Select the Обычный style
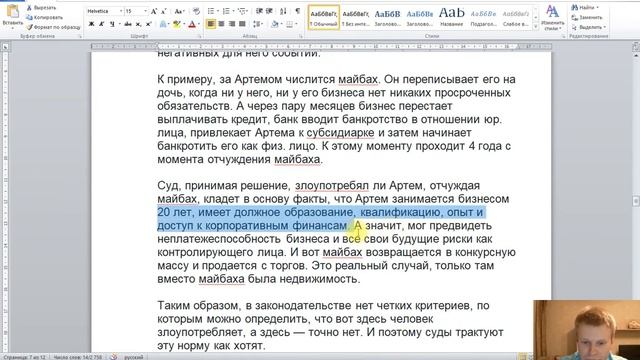Image resolution: width=640 pixels, height=360 pixels. (x=324, y=18)
